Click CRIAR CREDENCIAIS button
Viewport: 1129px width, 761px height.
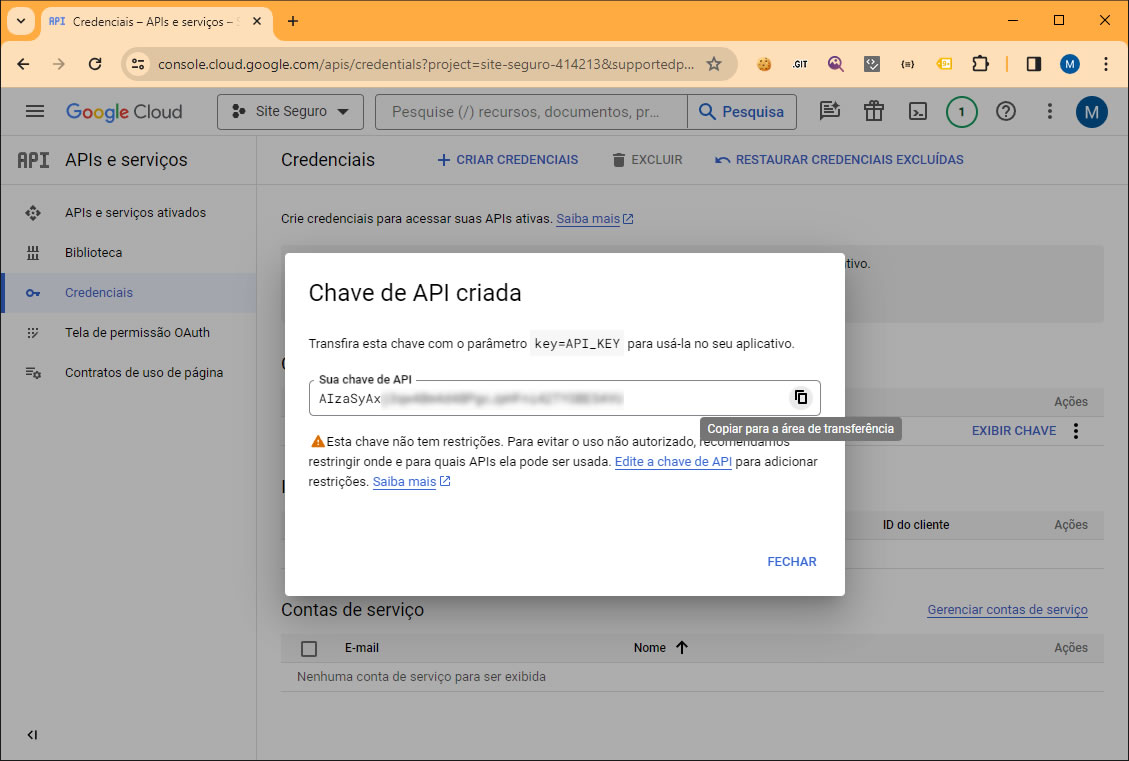(x=508, y=160)
